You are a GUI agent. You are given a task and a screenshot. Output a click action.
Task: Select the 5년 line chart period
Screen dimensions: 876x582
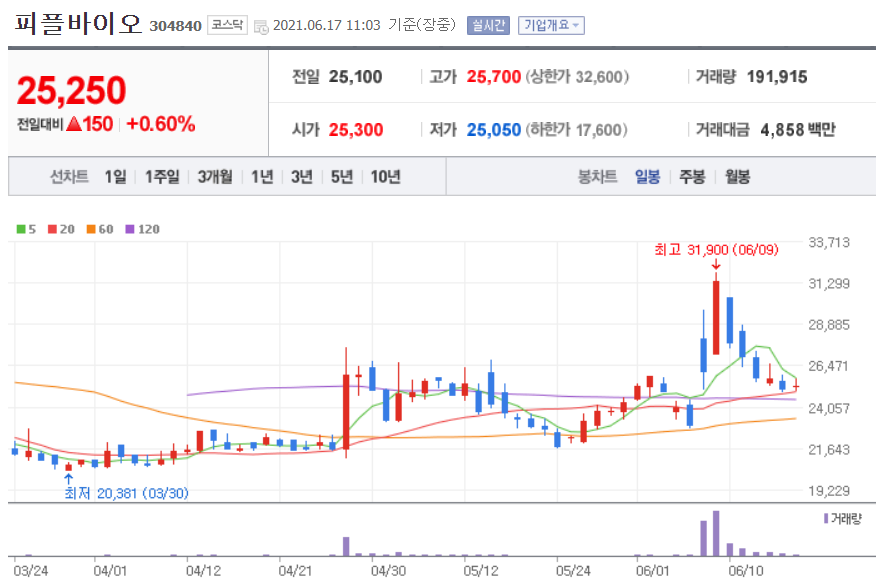342,177
